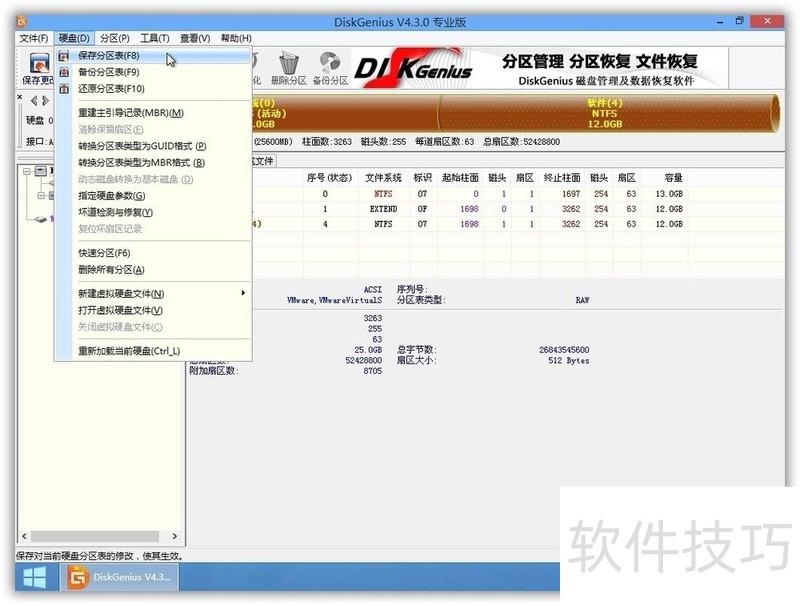Collapse the second-level tree node
Viewport: 800px width, 606px height.
click(40, 195)
